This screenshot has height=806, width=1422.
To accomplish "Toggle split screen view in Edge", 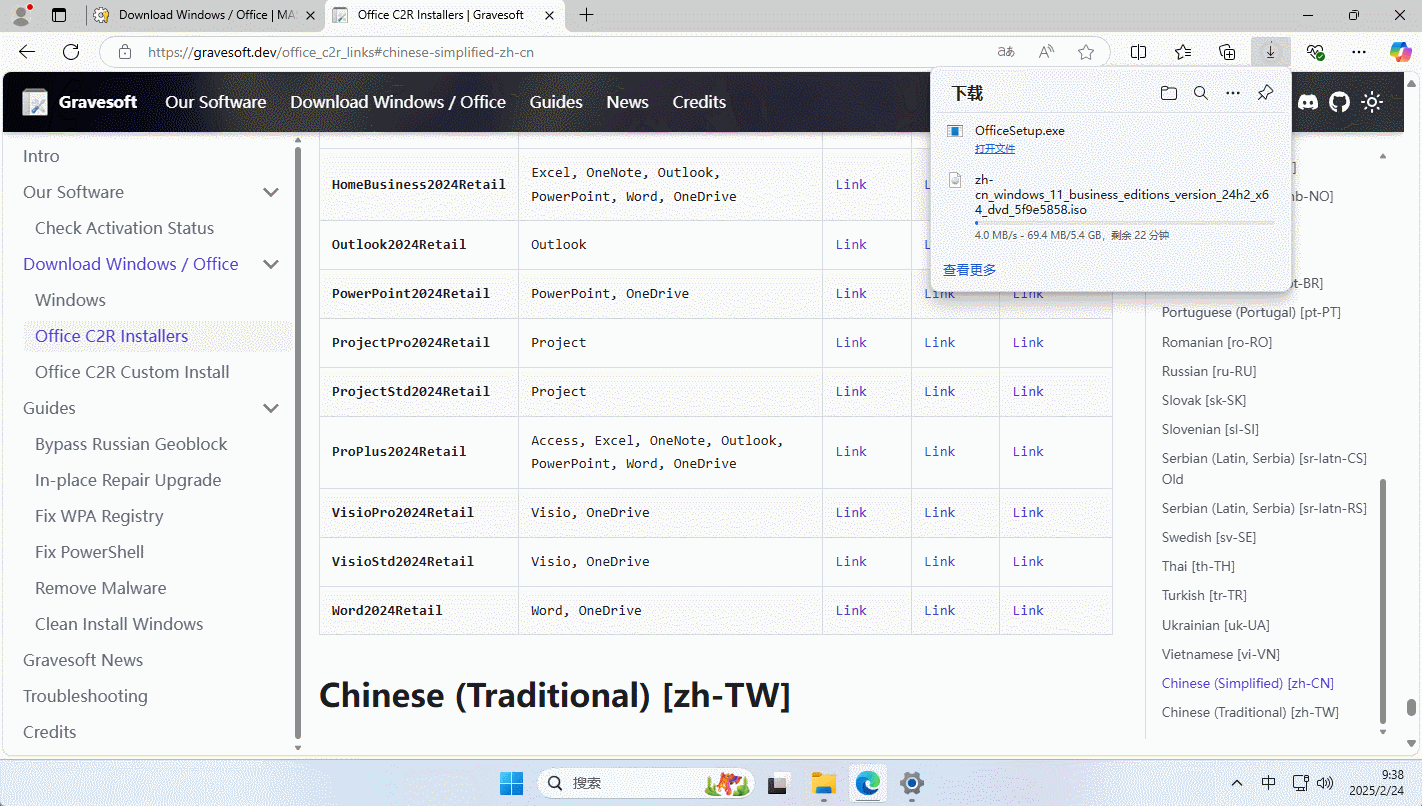I will (x=1138, y=52).
